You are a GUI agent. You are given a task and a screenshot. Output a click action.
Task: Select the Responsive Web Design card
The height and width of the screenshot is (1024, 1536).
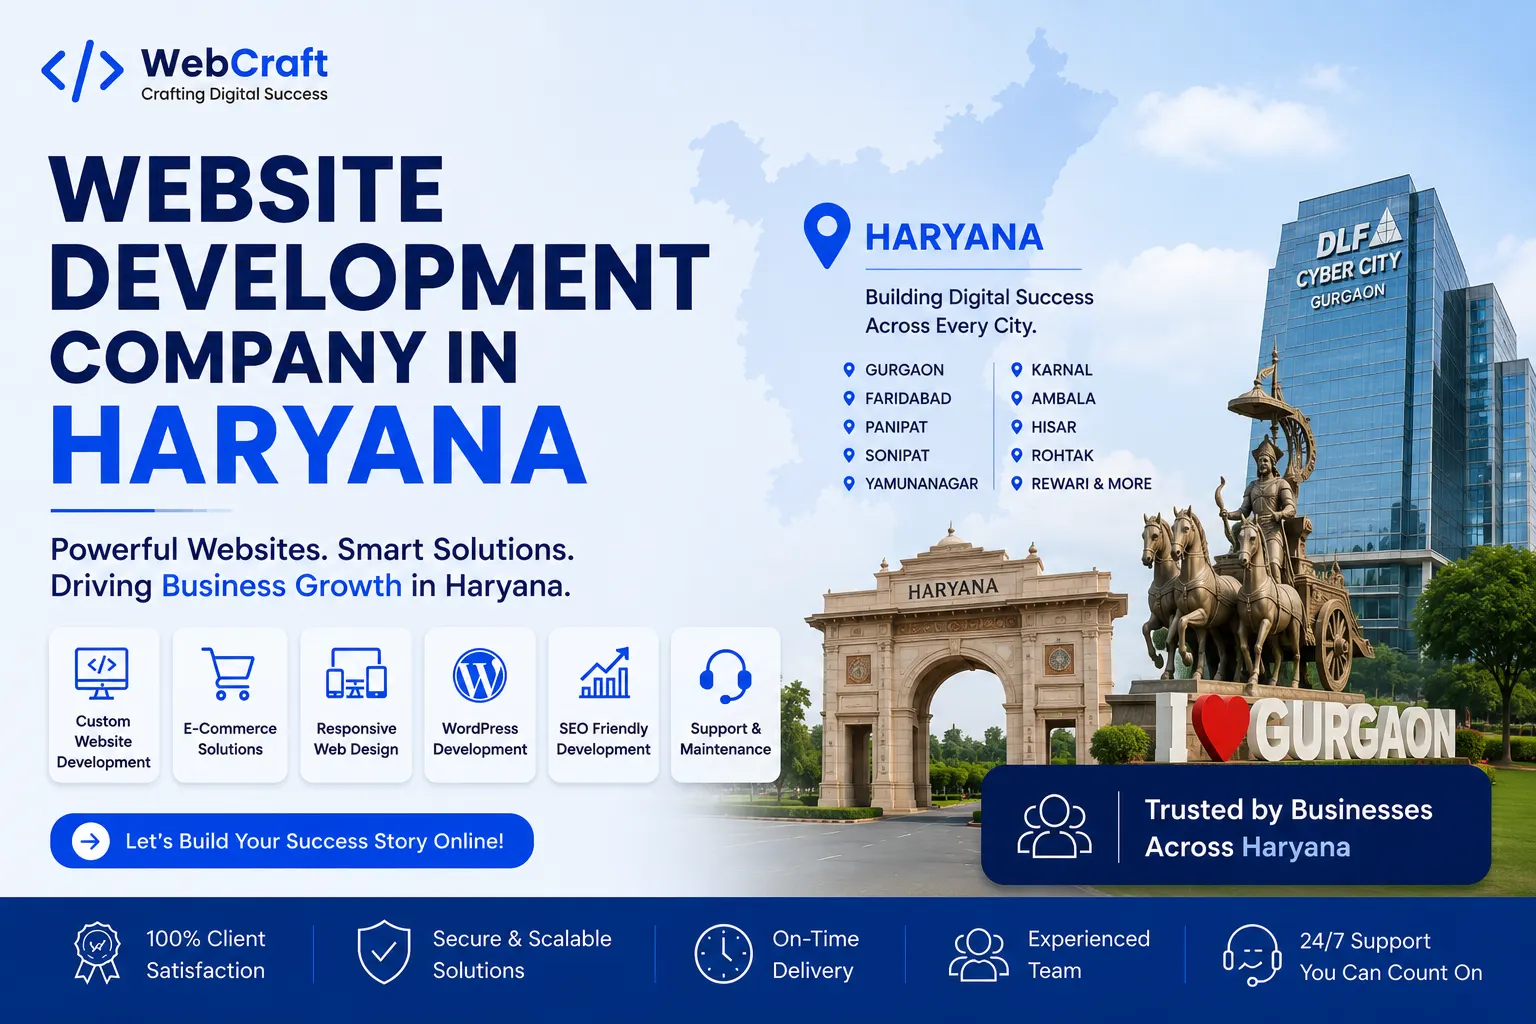pos(356,705)
